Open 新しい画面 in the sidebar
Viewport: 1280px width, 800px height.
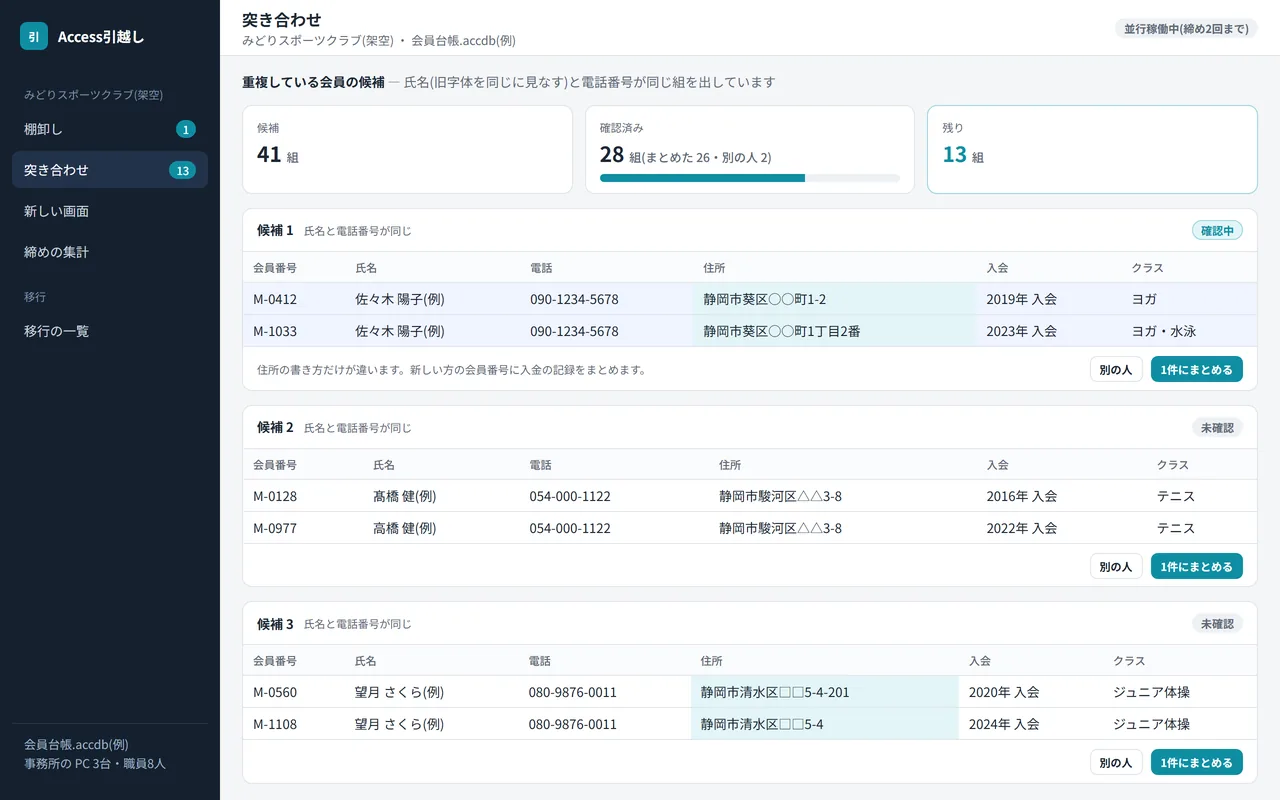110,211
